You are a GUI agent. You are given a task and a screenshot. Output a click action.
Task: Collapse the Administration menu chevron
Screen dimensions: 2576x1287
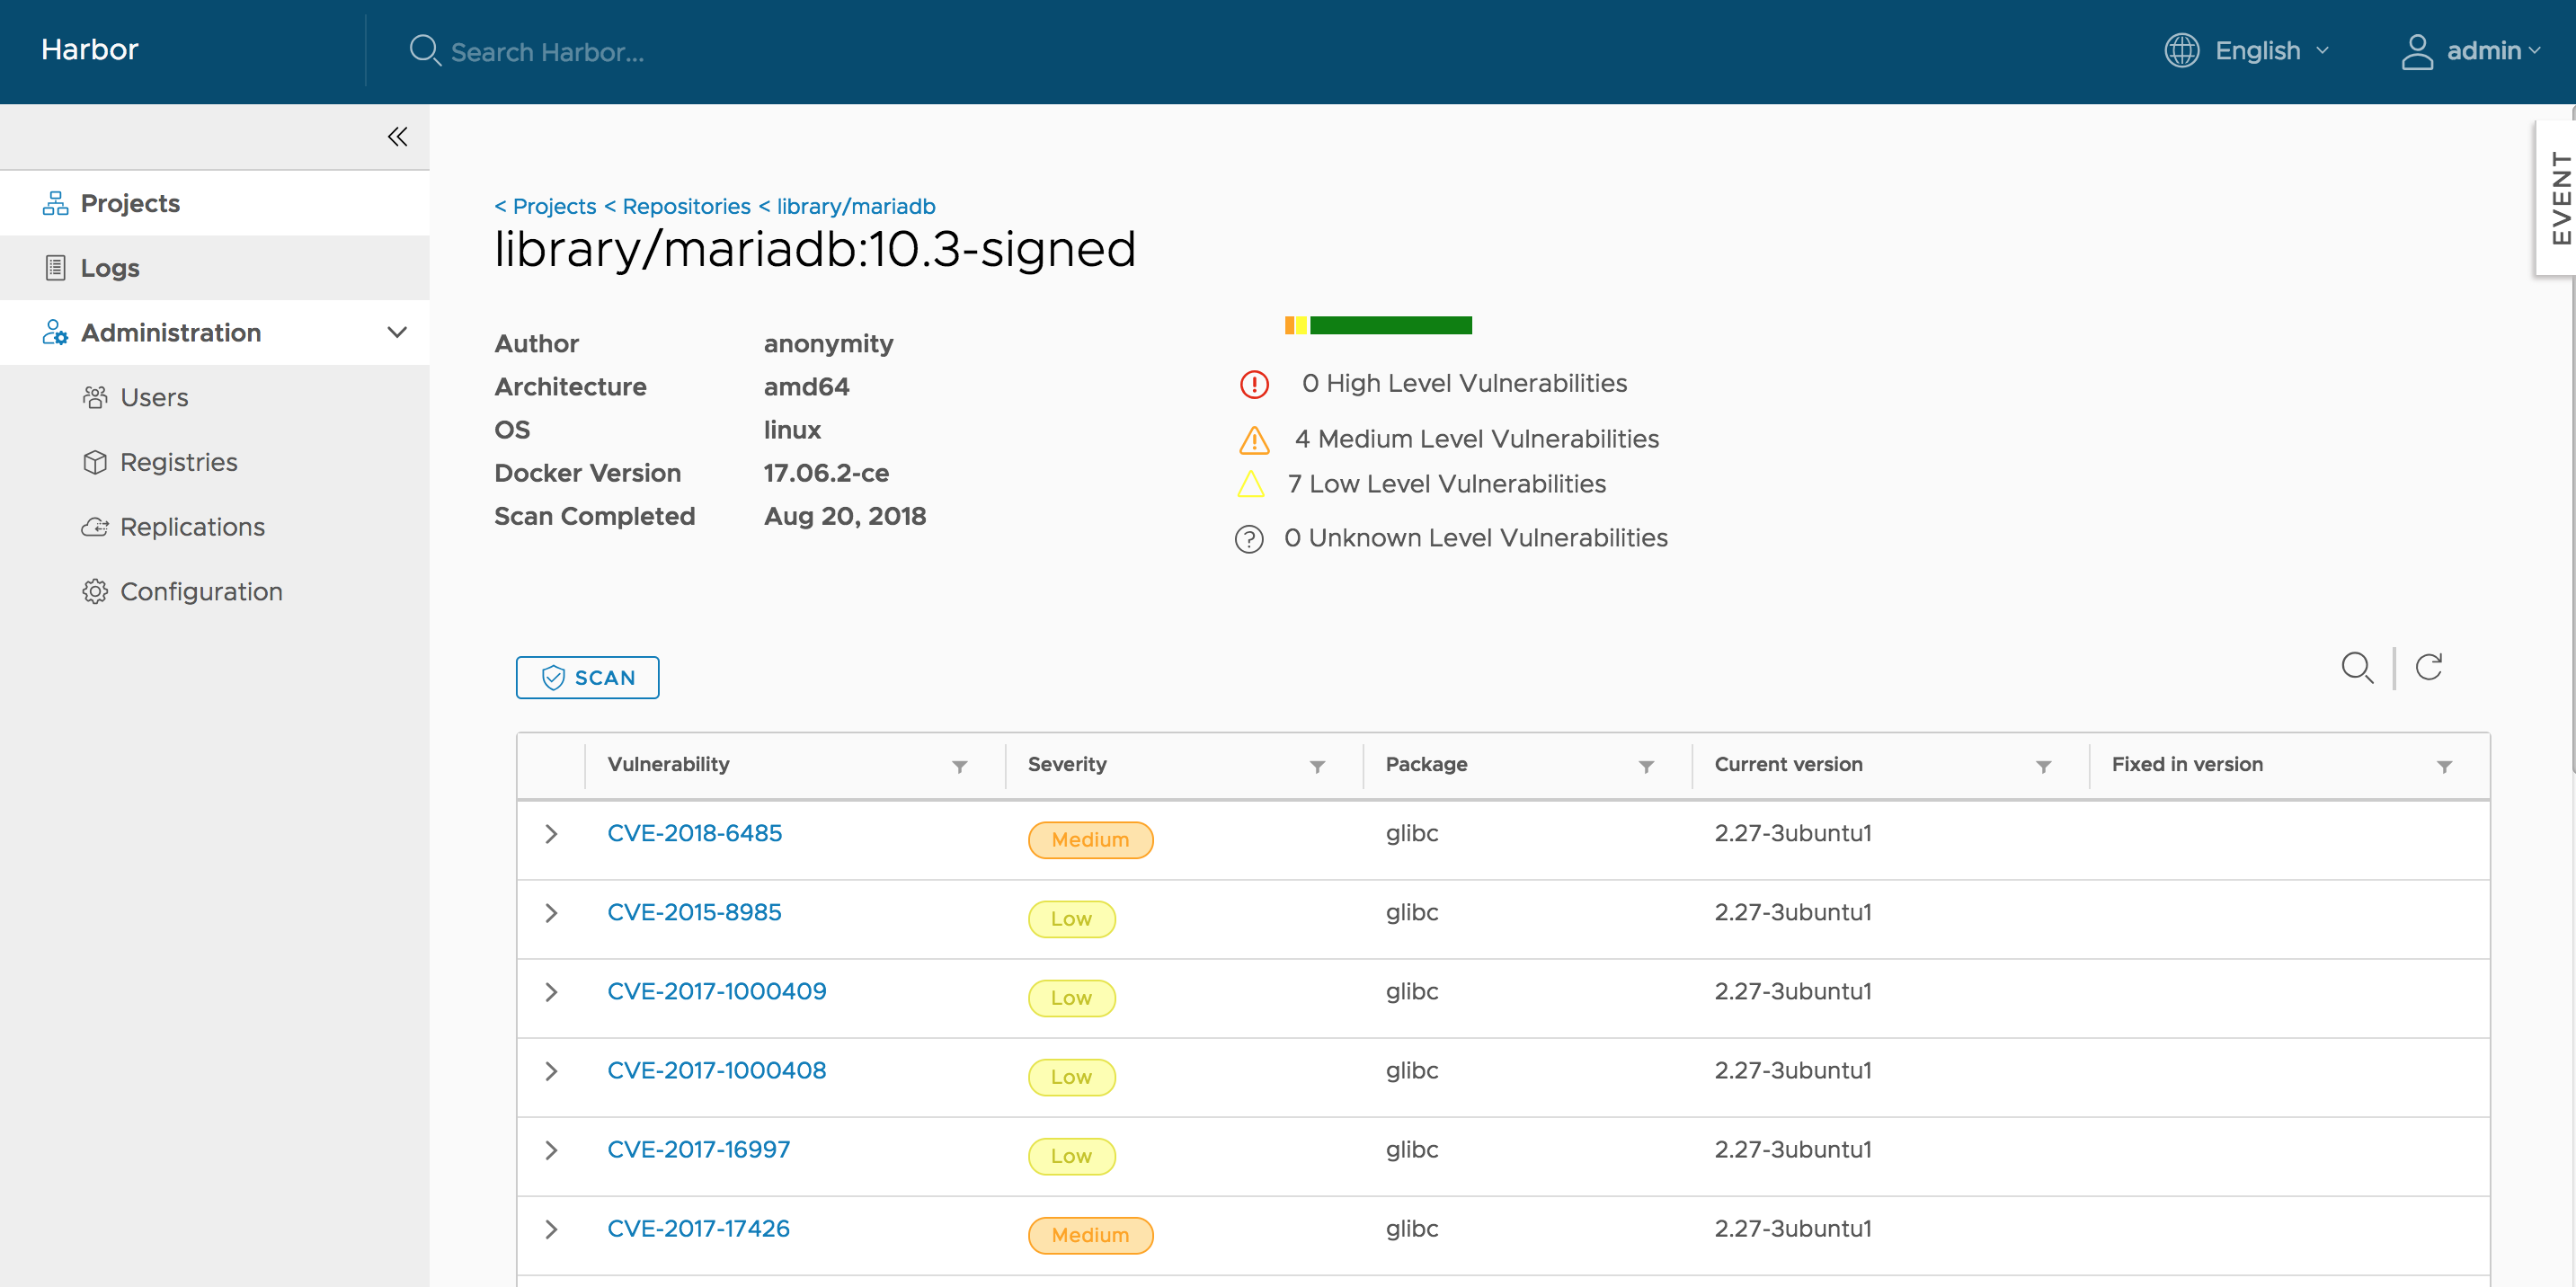pyautogui.click(x=397, y=332)
